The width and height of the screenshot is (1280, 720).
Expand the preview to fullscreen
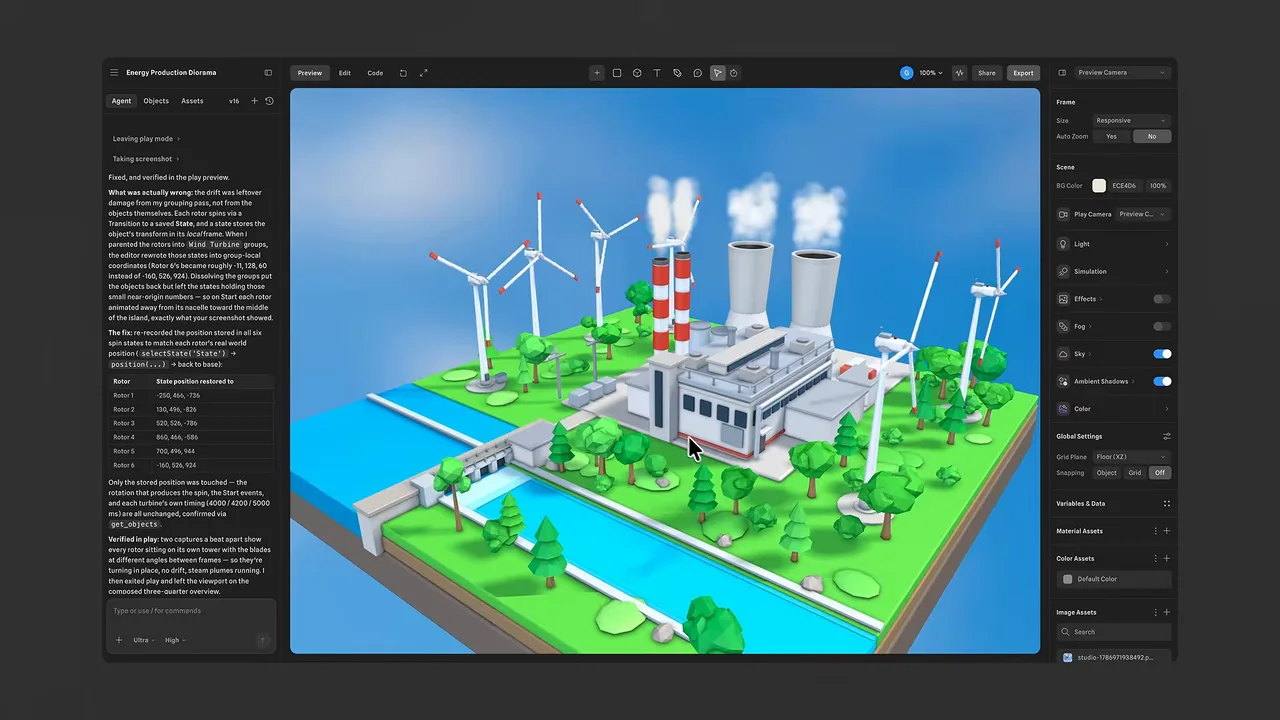click(424, 73)
